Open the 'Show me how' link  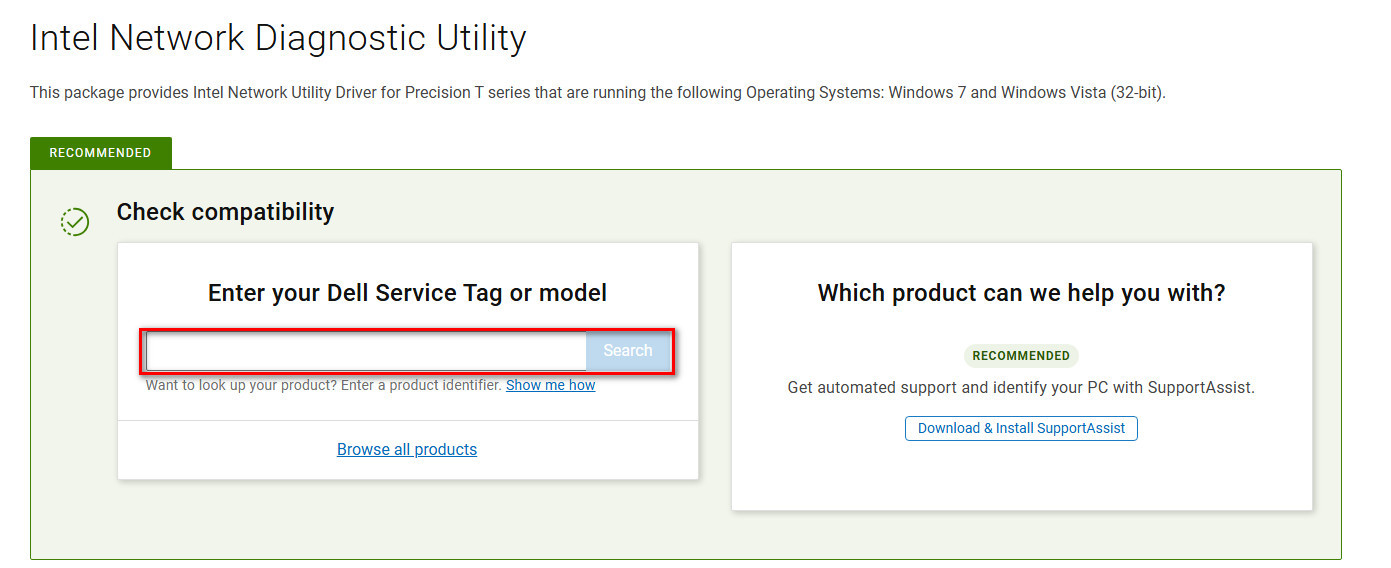pyautogui.click(x=550, y=385)
